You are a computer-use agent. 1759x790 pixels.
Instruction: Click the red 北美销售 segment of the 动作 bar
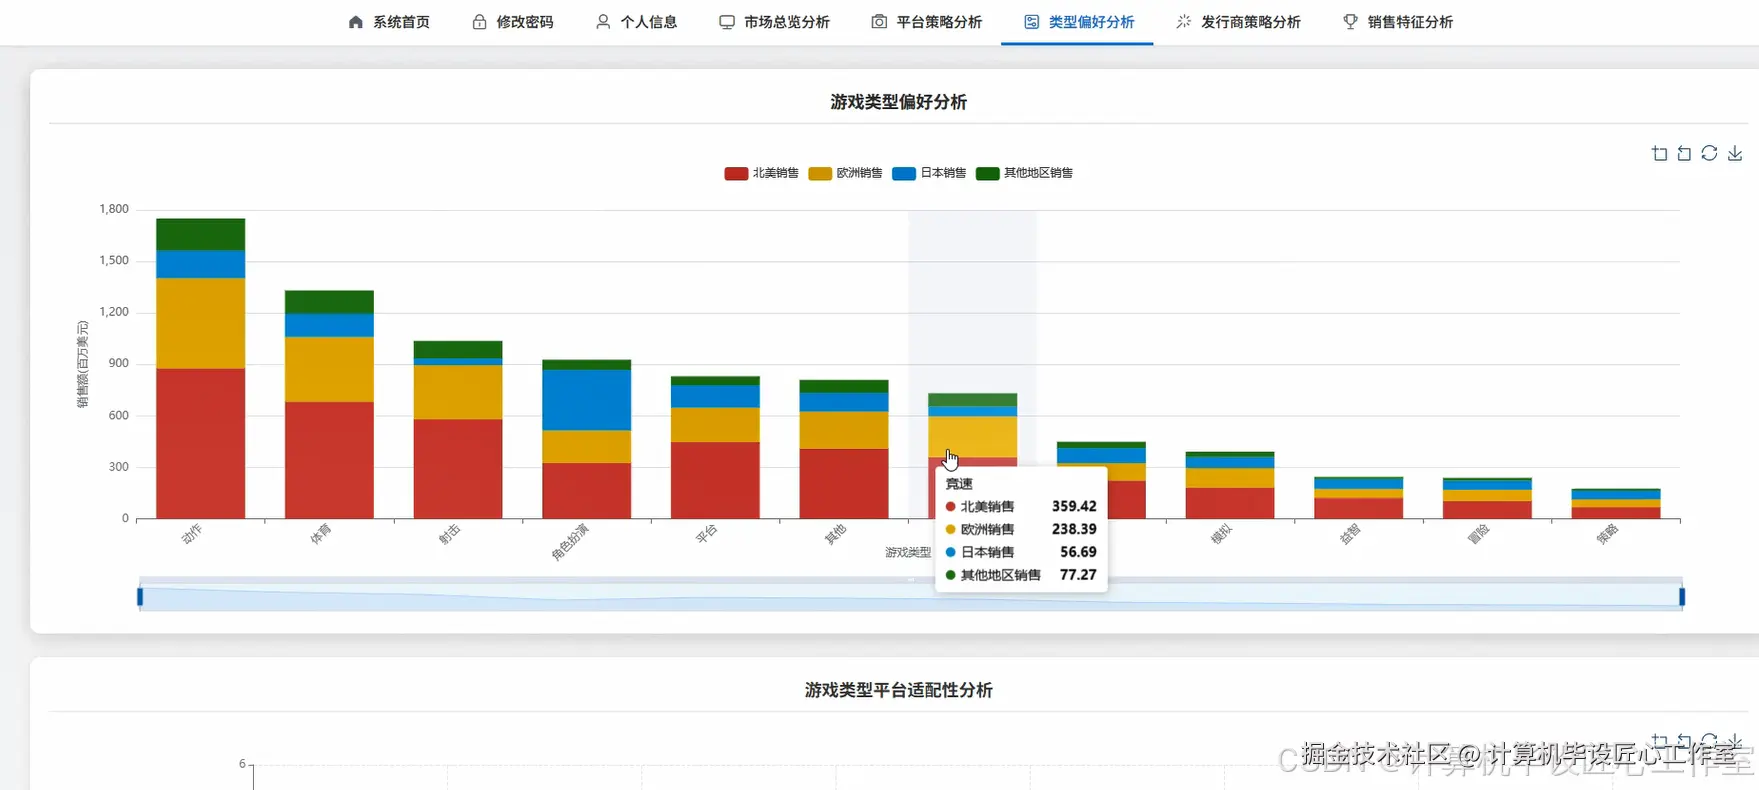(x=200, y=443)
